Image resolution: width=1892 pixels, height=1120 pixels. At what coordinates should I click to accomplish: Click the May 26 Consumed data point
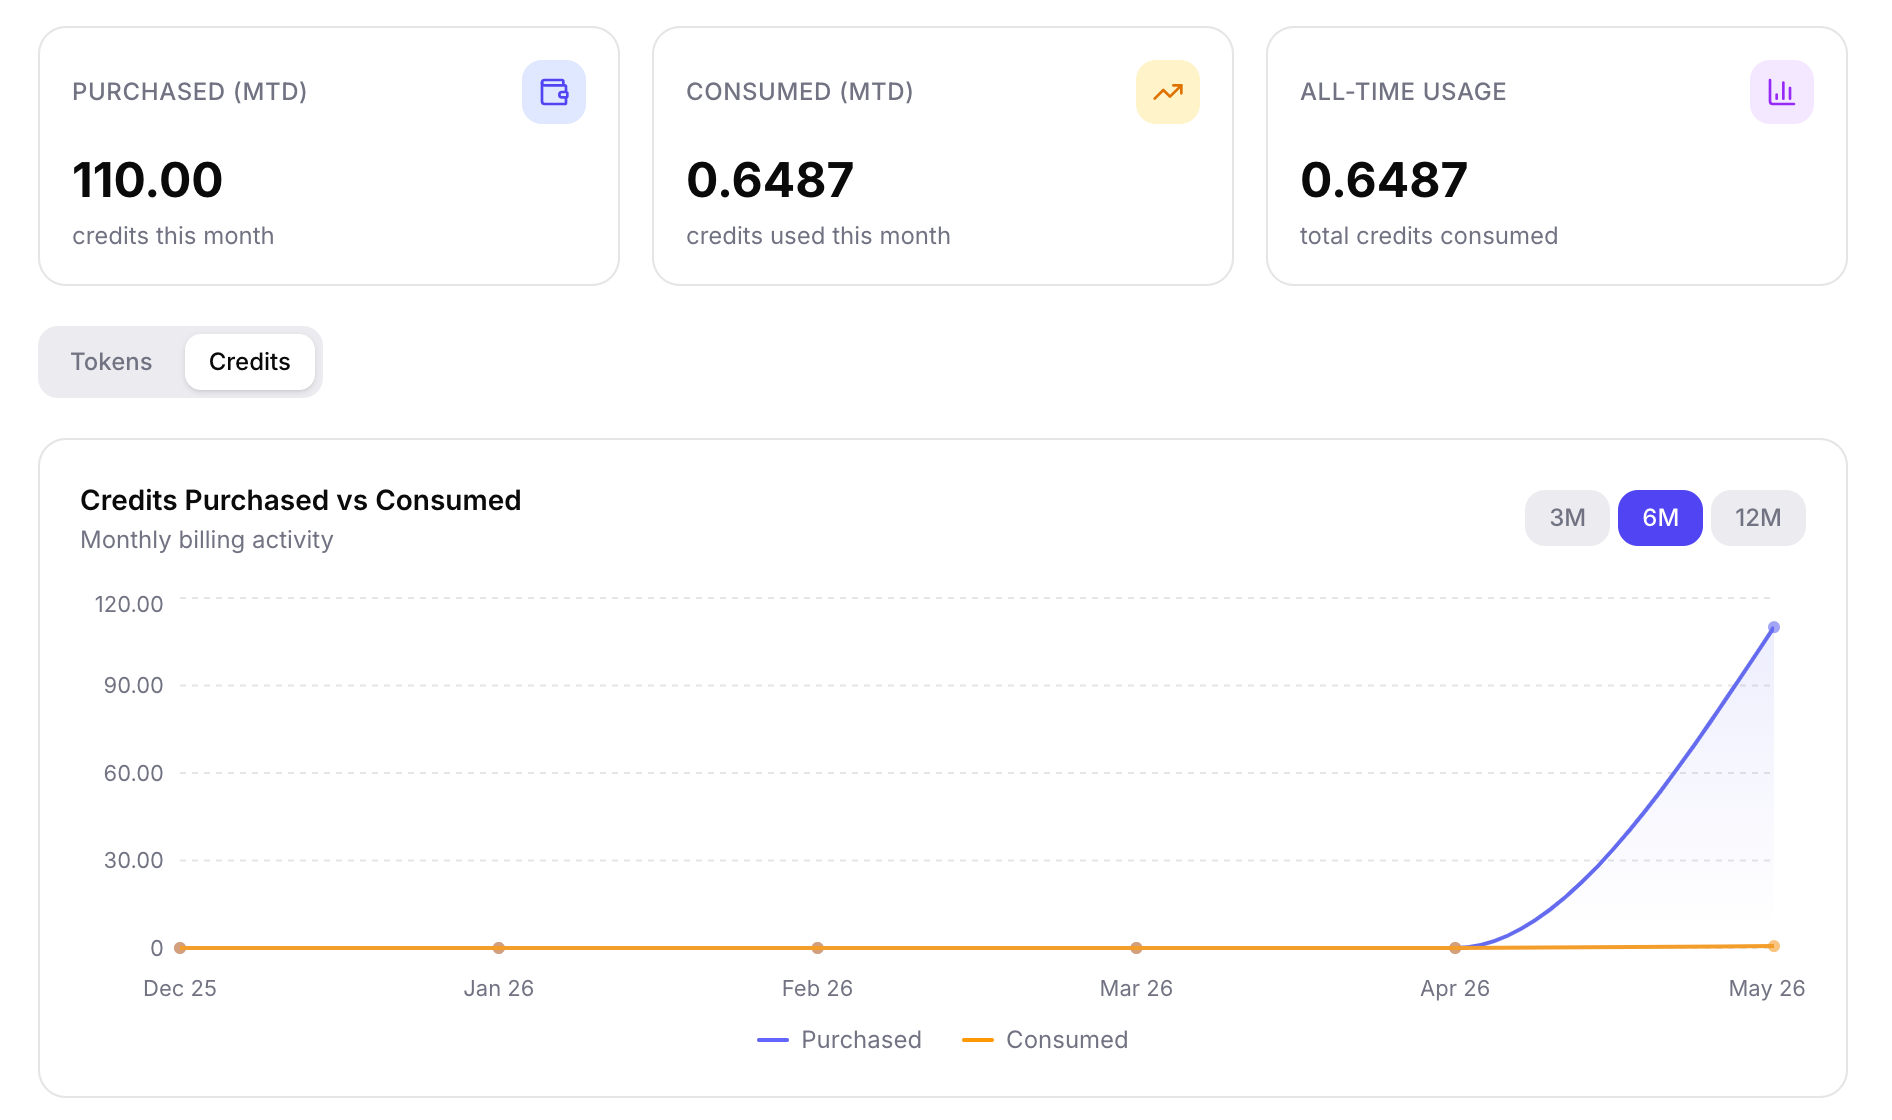[1774, 946]
